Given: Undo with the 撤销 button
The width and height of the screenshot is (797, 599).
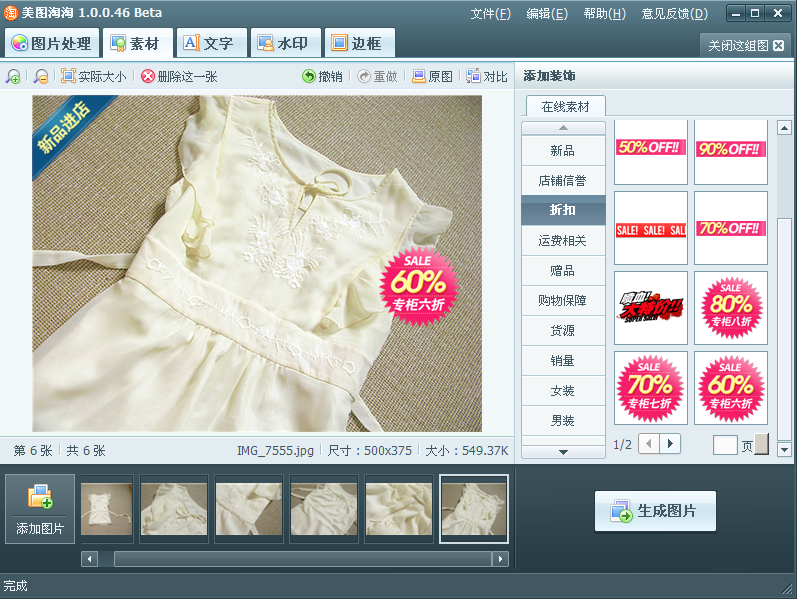Looking at the screenshot, I should (322, 76).
